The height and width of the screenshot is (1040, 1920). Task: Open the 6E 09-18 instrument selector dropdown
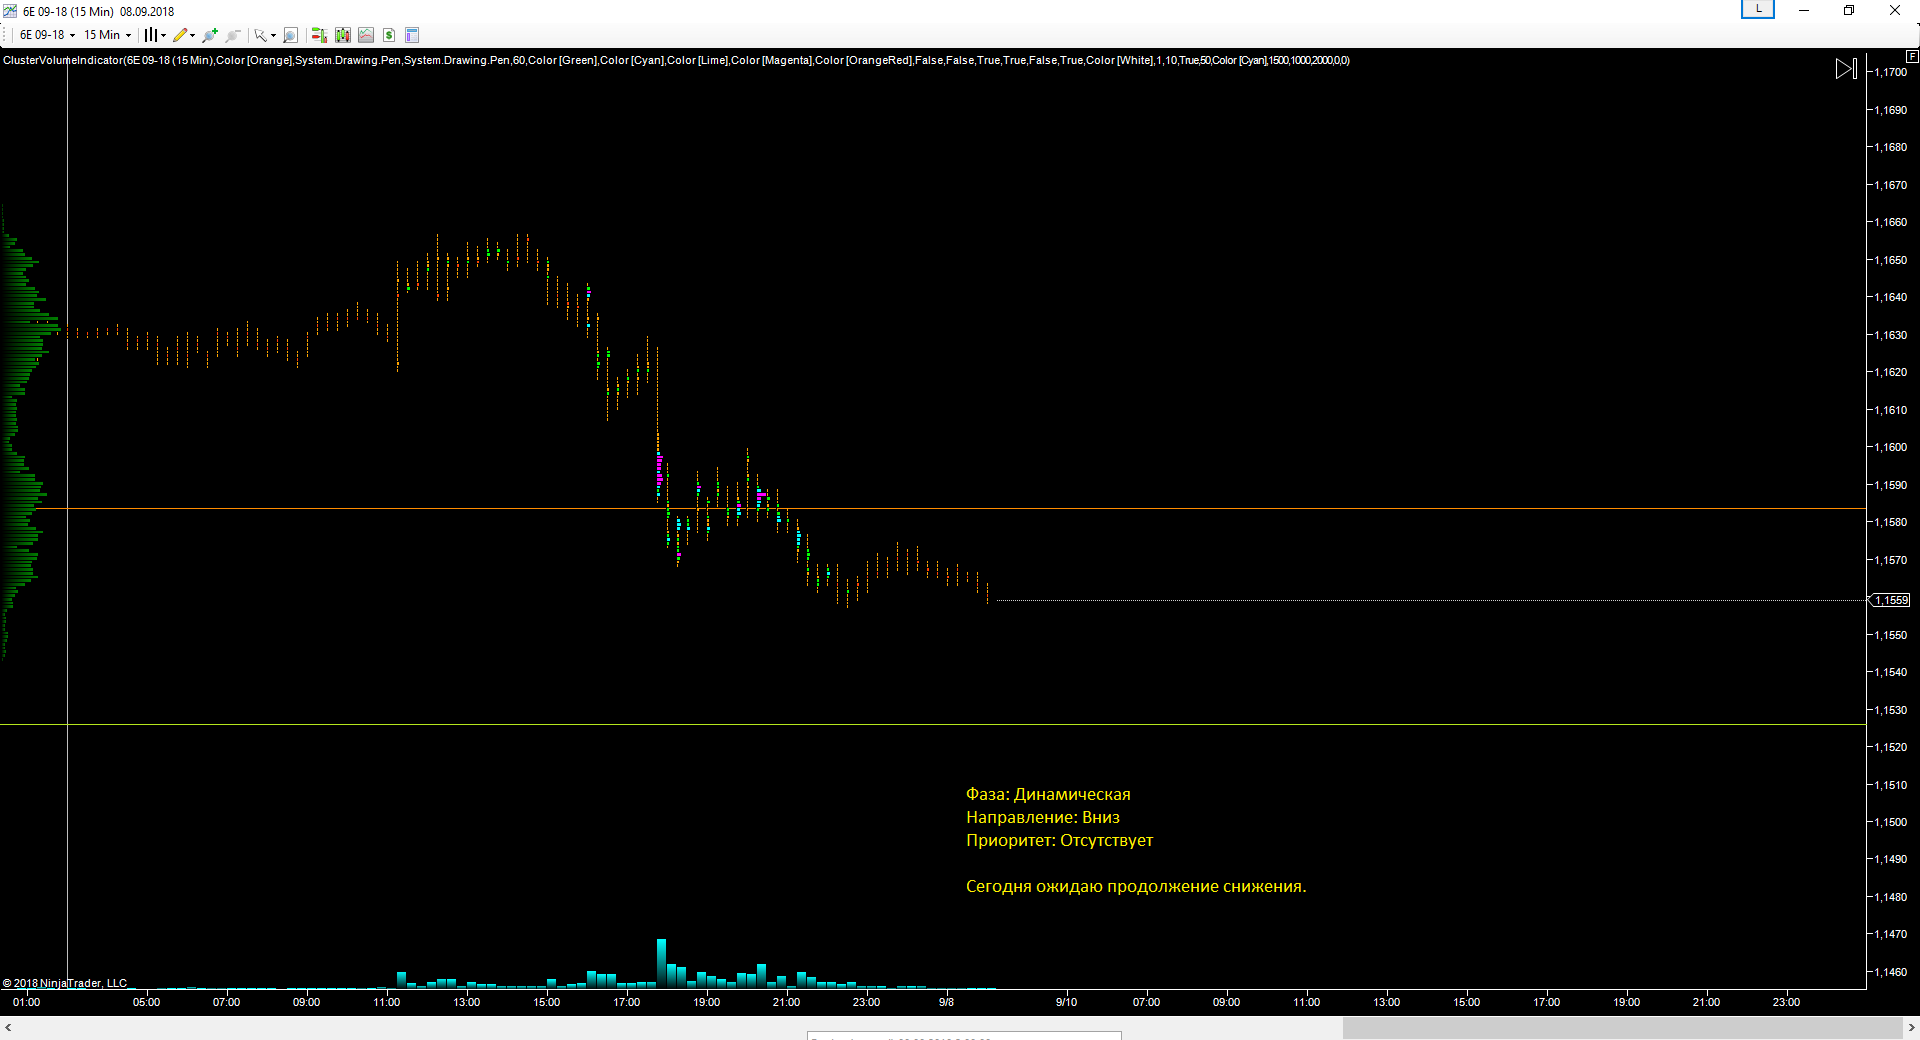pos(47,35)
